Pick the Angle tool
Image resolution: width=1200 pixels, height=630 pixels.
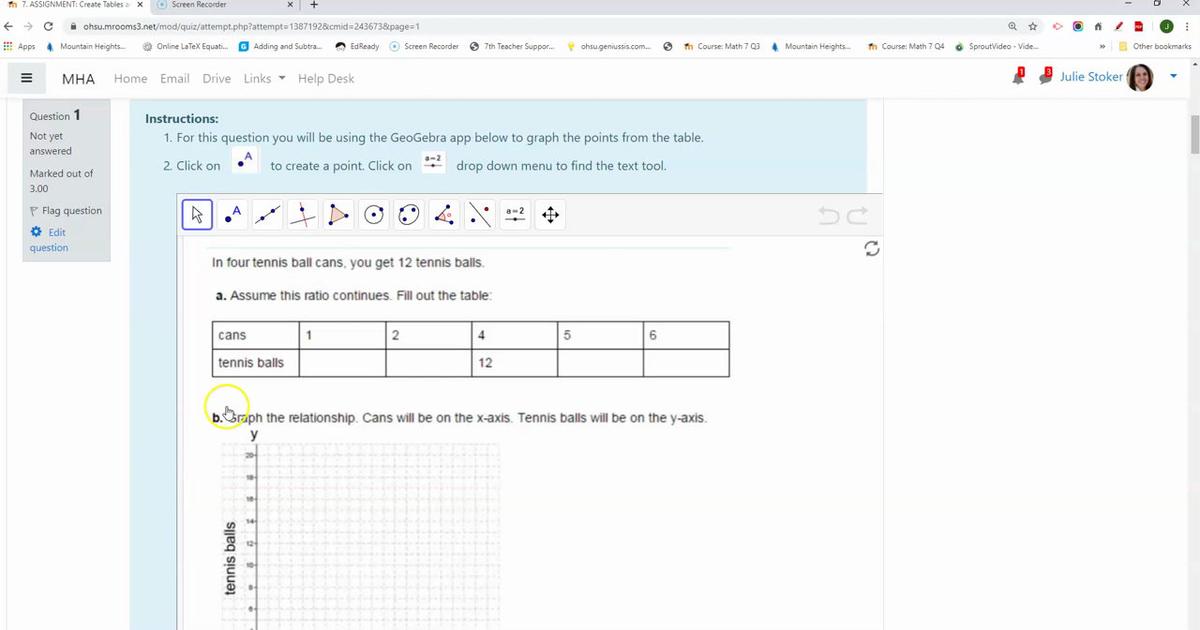click(444, 214)
